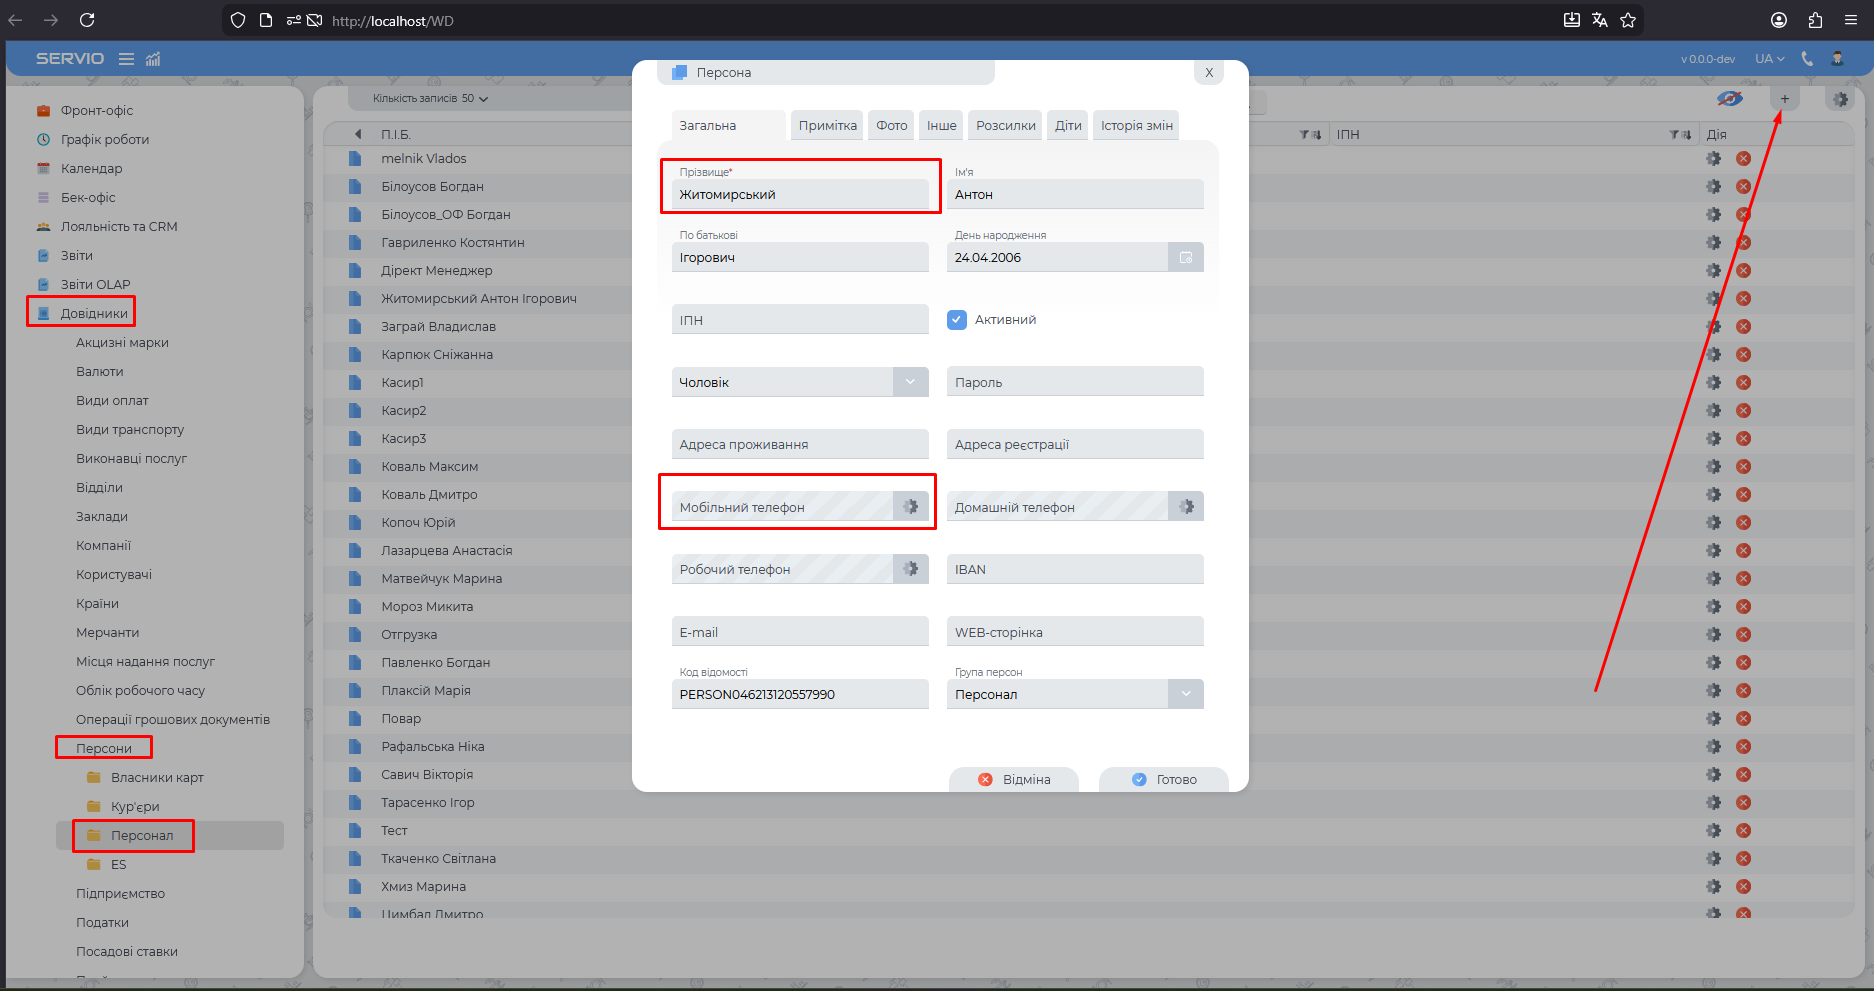This screenshot has height=991, width=1874.
Task: Click gear icon beside Мобільний телефон field
Action: 910,507
